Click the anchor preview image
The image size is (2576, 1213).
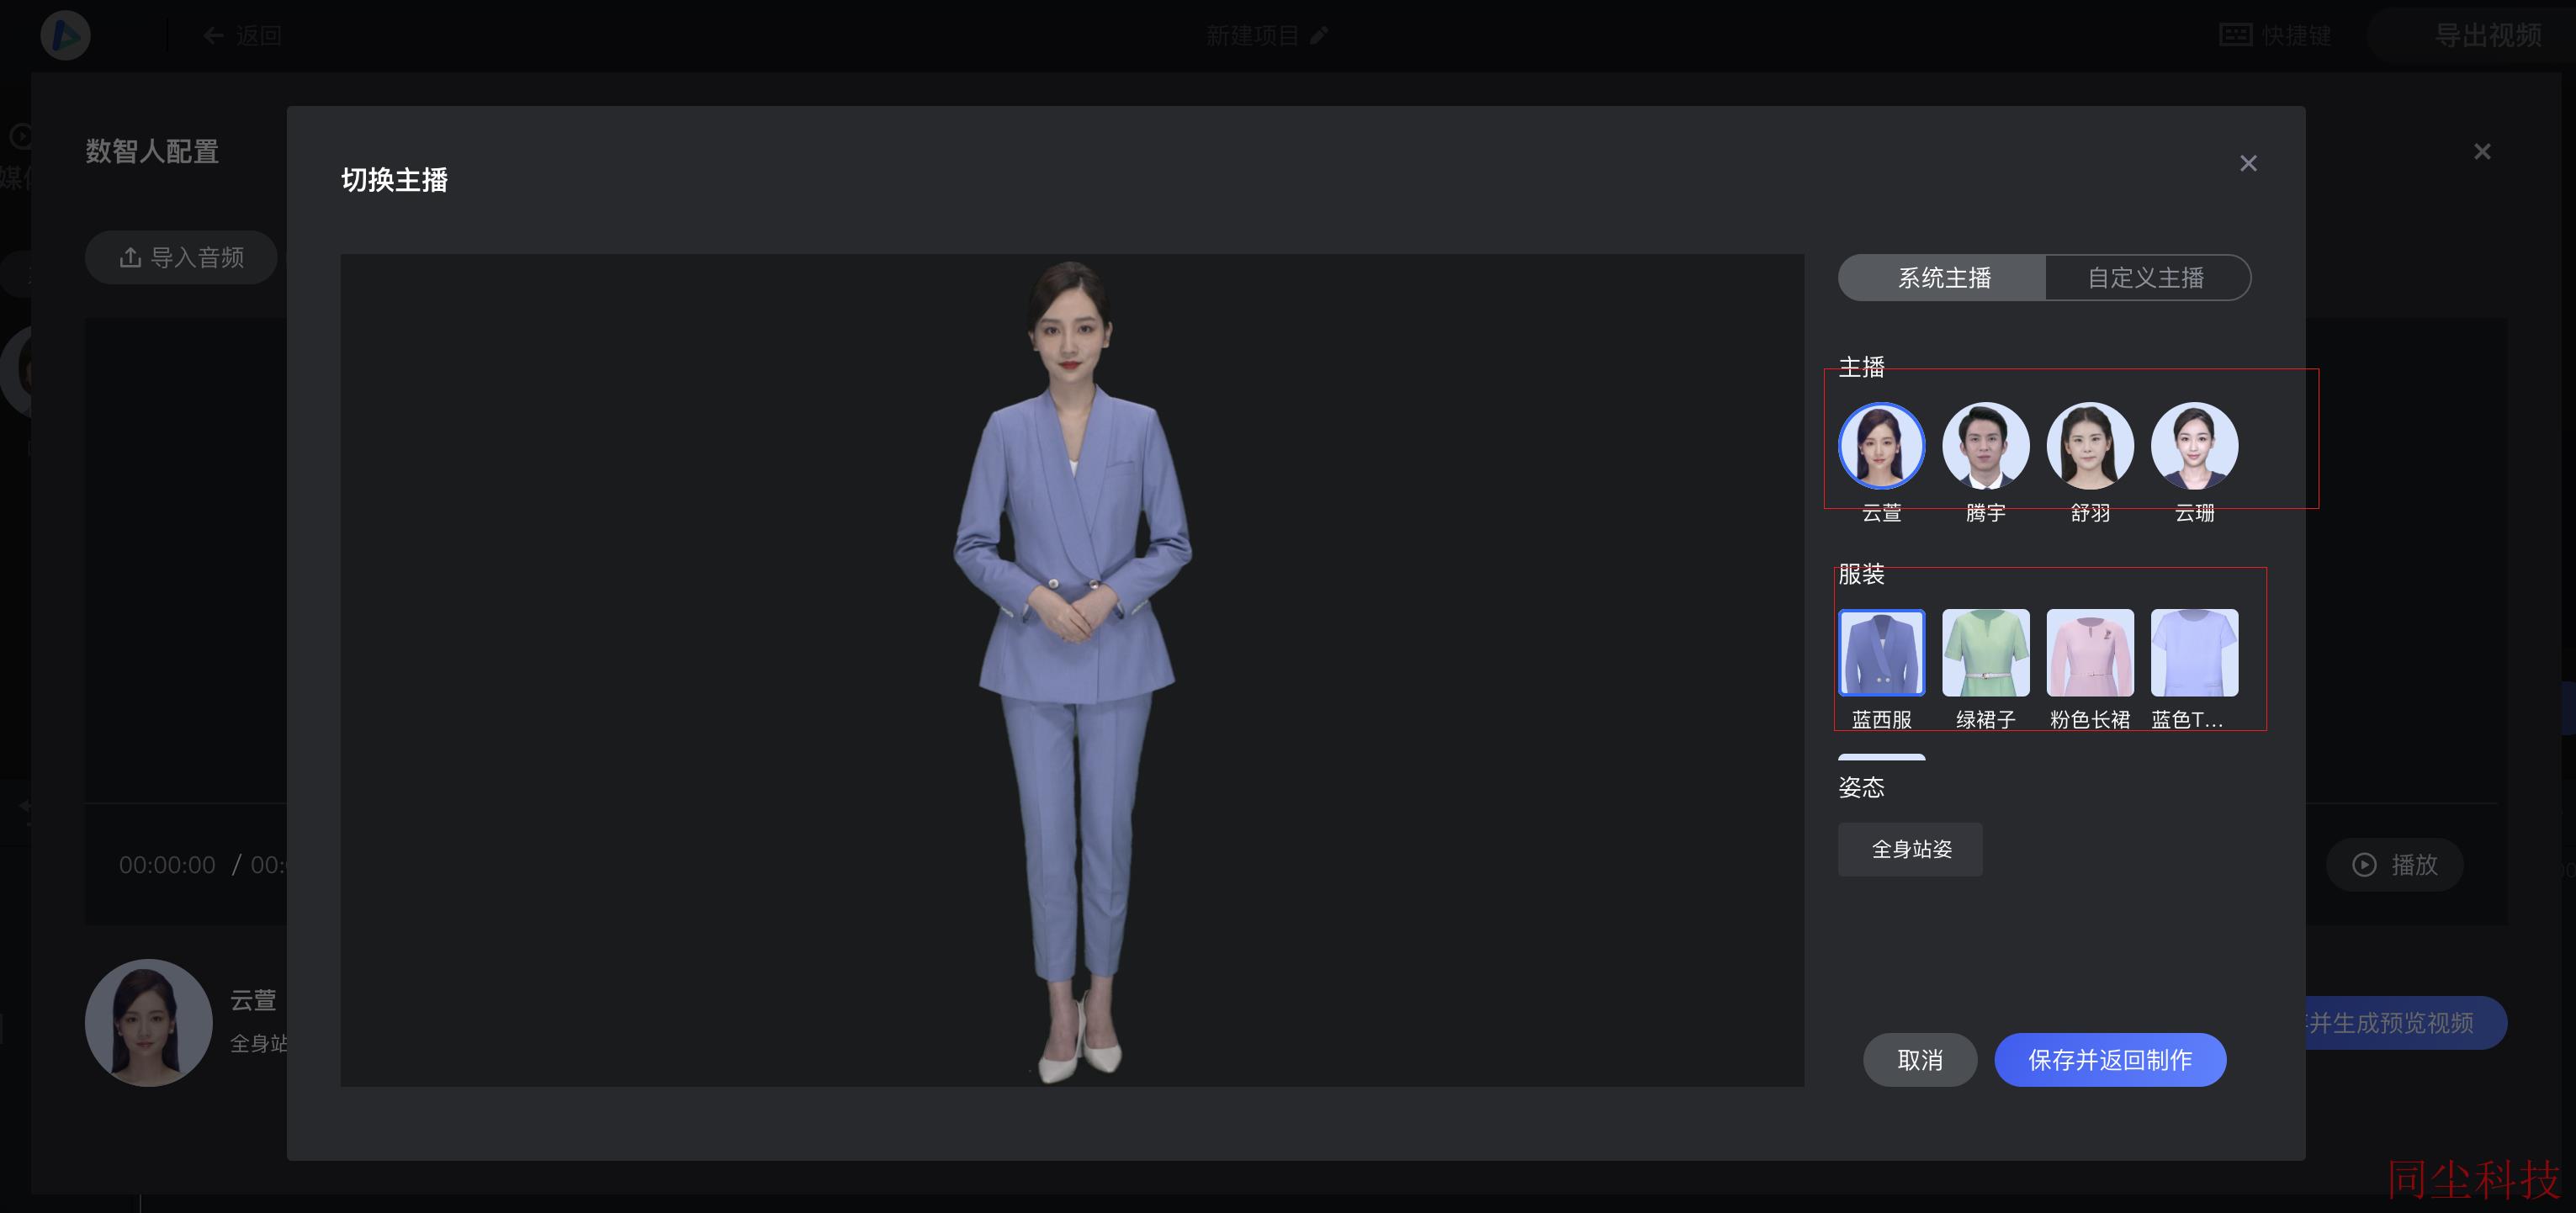tap(1071, 670)
